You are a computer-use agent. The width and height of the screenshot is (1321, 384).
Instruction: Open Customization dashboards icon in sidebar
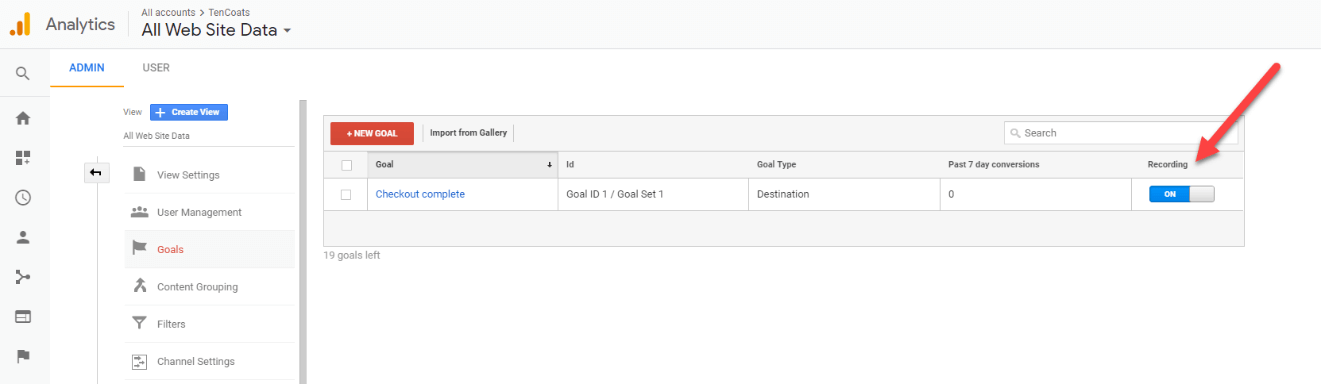[22, 158]
